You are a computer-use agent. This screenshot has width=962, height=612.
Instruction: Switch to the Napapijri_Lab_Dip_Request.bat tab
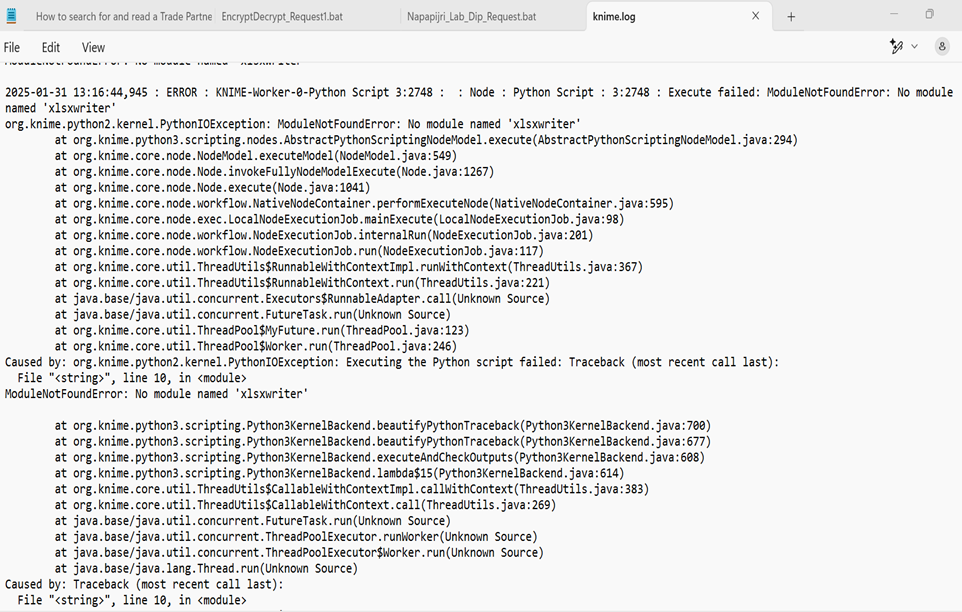coord(472,17)
